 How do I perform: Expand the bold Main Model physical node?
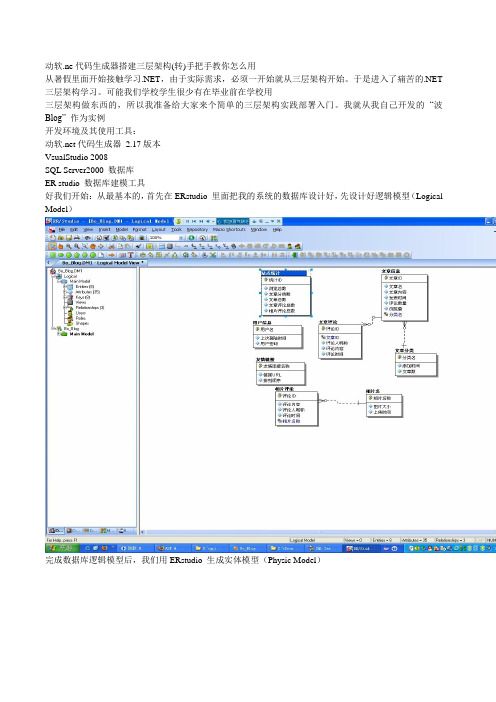point(58,334)
